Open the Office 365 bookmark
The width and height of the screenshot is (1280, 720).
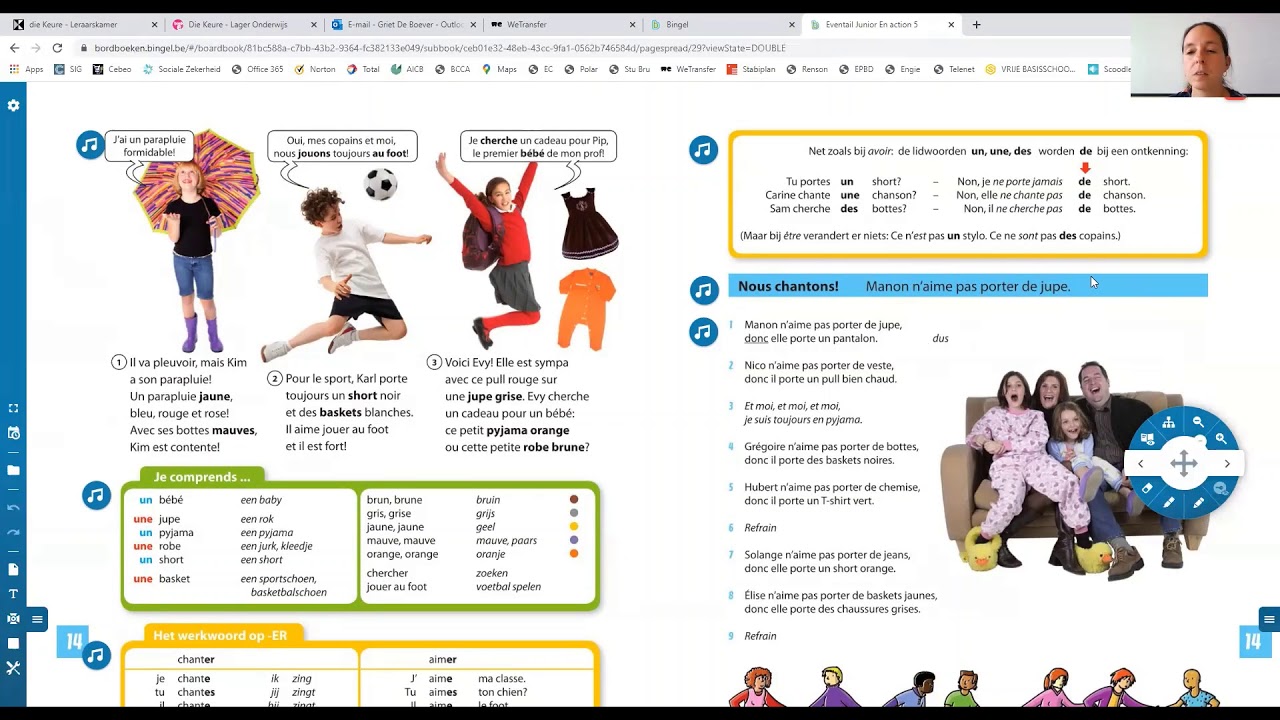tap(257, 69)
